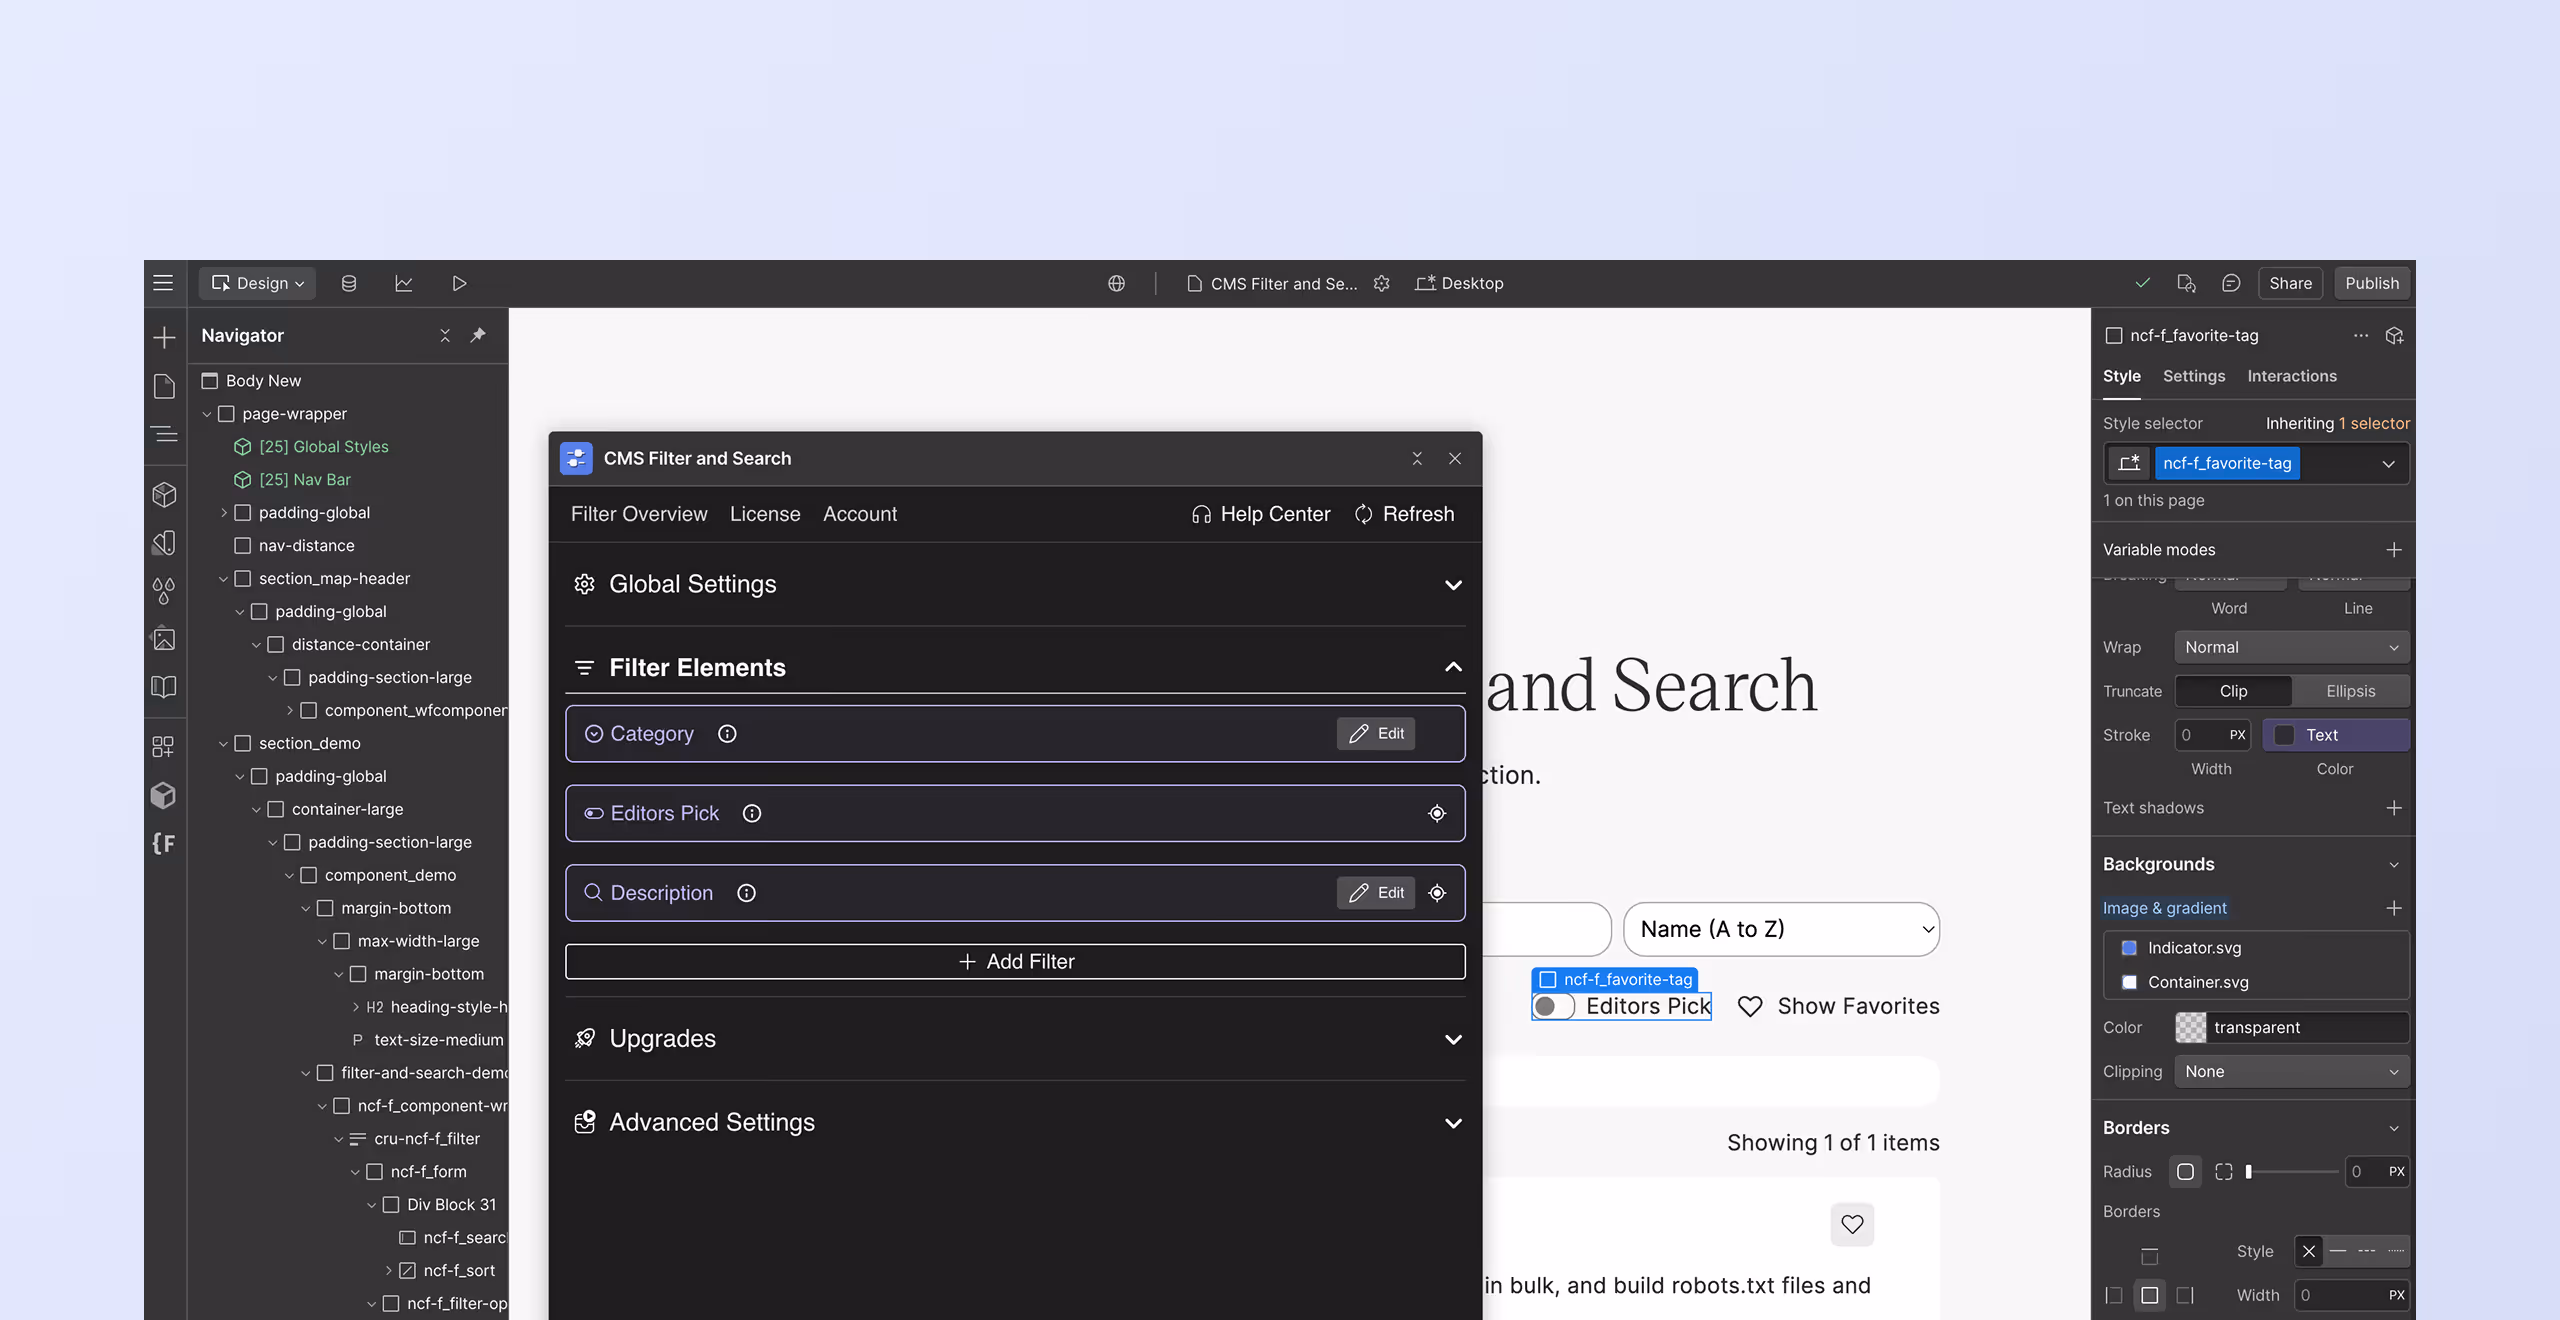
Task: Open the Wrap Normal dropdown
Action: click(x=2291, y=647)
